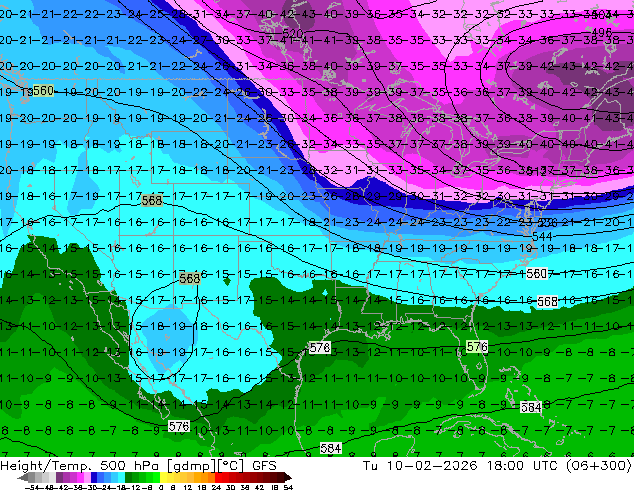Viewport: 634px width, 490px height.
Task: Click the 496 height contour label
Action: click(x=601, y=32)
